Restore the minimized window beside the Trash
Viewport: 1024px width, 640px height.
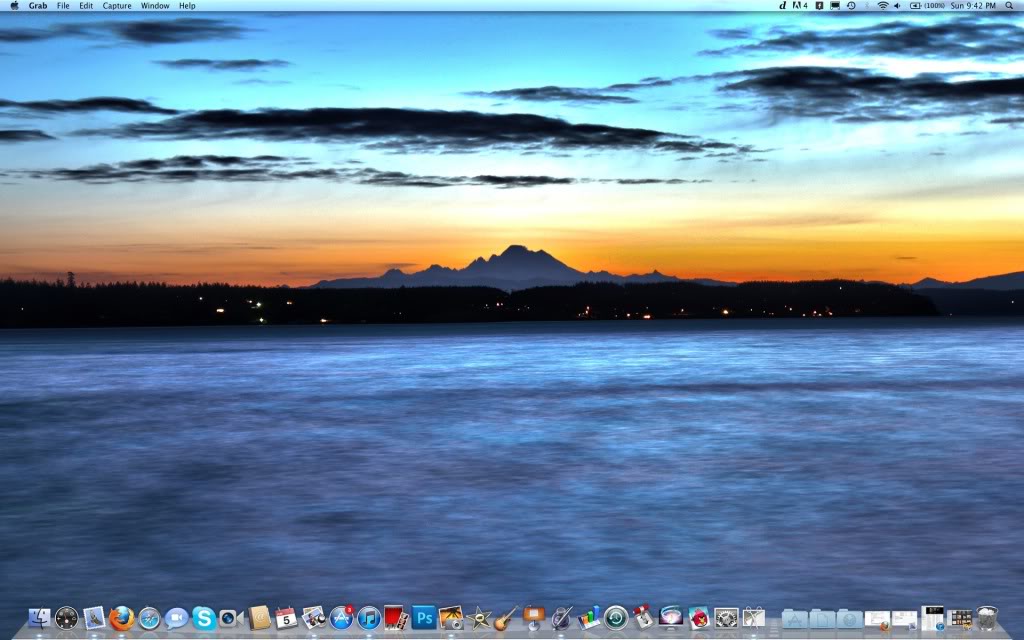point(960,618)
